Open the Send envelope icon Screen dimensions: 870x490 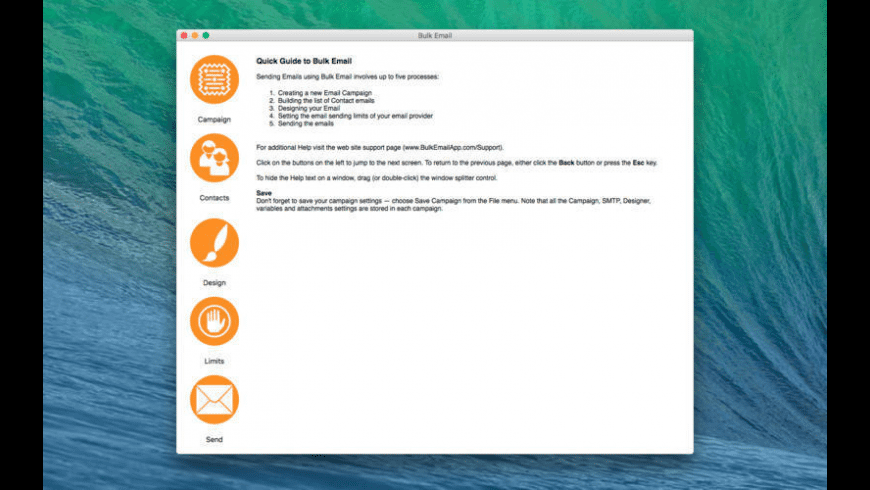point(214,399)
